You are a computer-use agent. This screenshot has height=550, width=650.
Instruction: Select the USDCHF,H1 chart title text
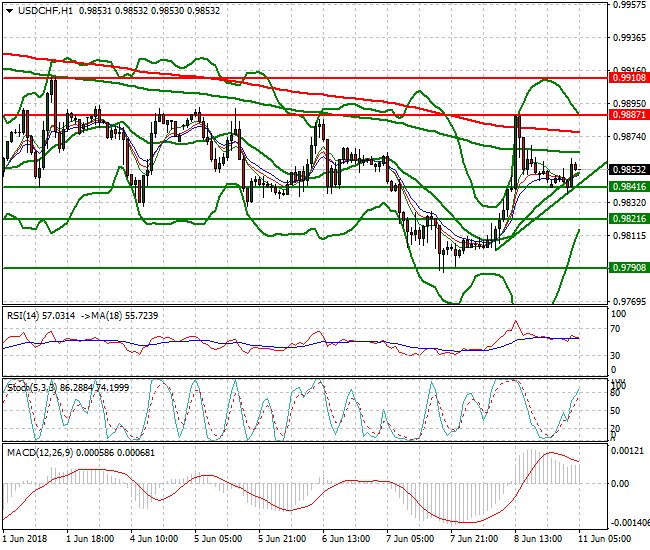(x=45, y=11)
